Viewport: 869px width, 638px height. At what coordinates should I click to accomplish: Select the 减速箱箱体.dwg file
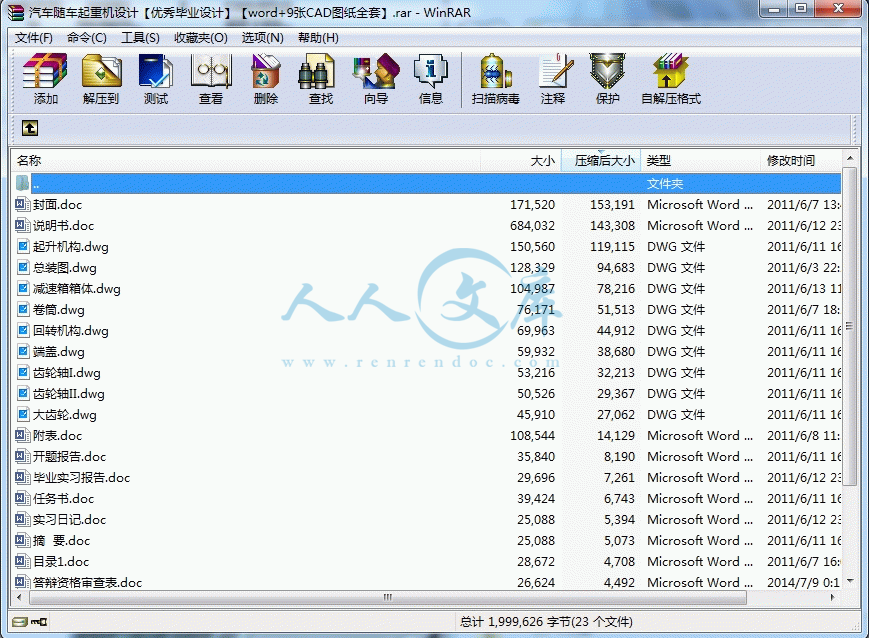(76, 289)
